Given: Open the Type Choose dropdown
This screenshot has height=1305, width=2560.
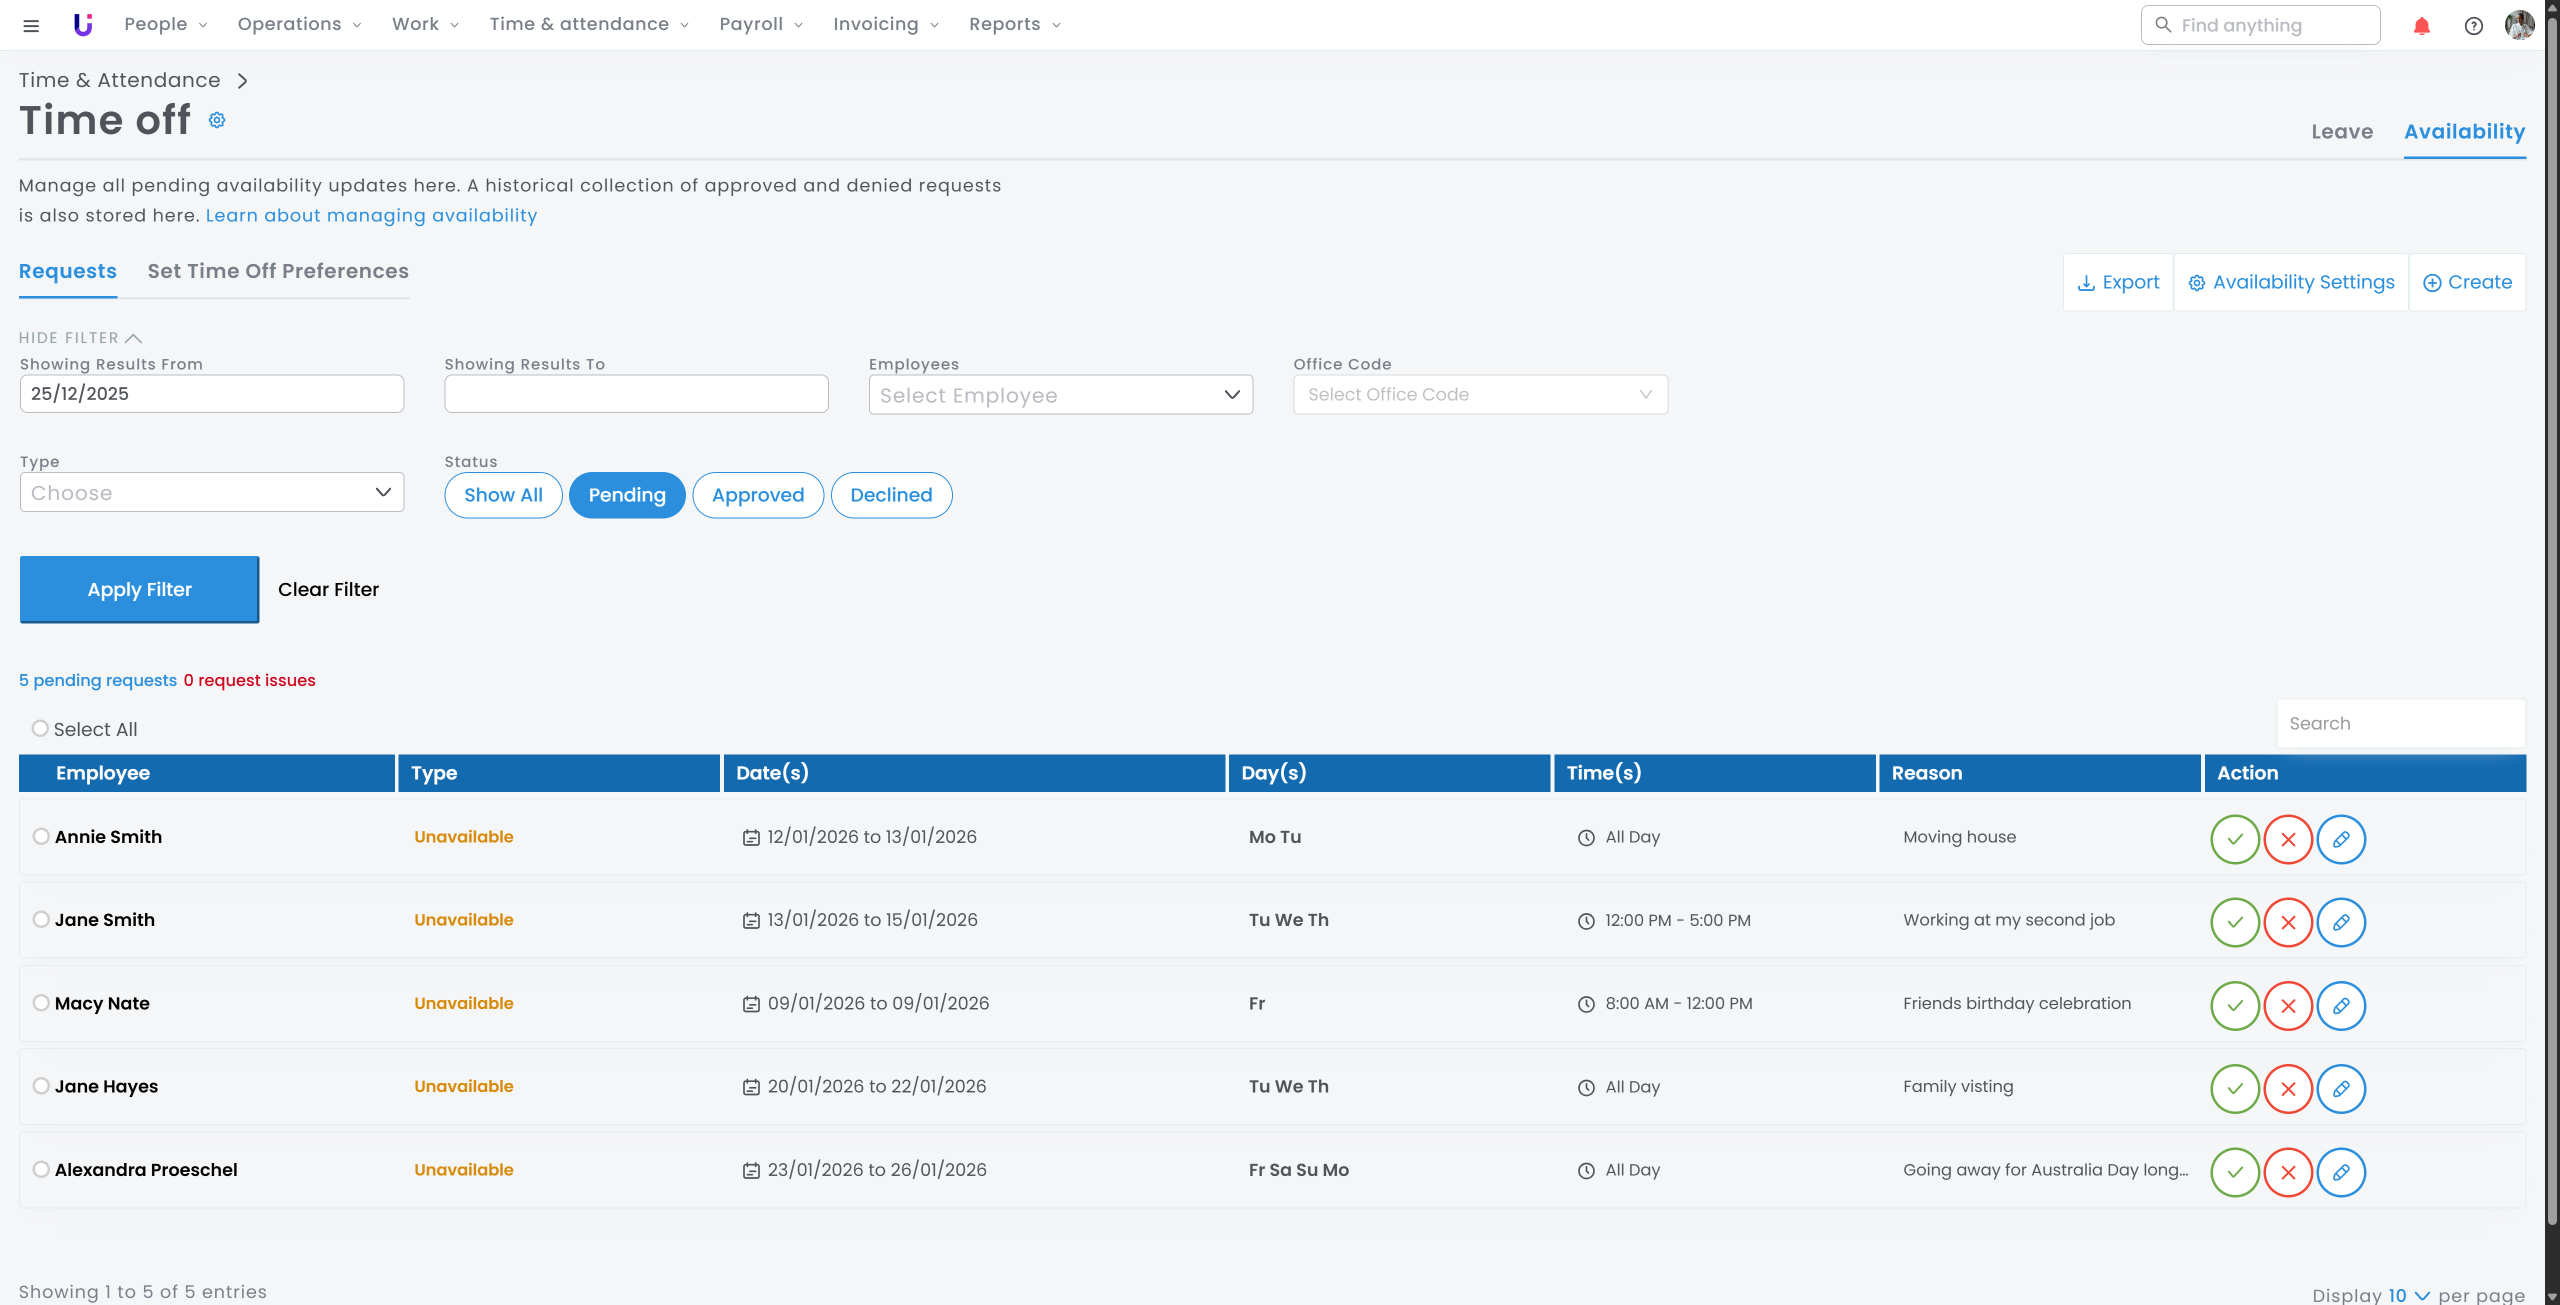Looking at the screenshot, I should (x=211, y=492).
